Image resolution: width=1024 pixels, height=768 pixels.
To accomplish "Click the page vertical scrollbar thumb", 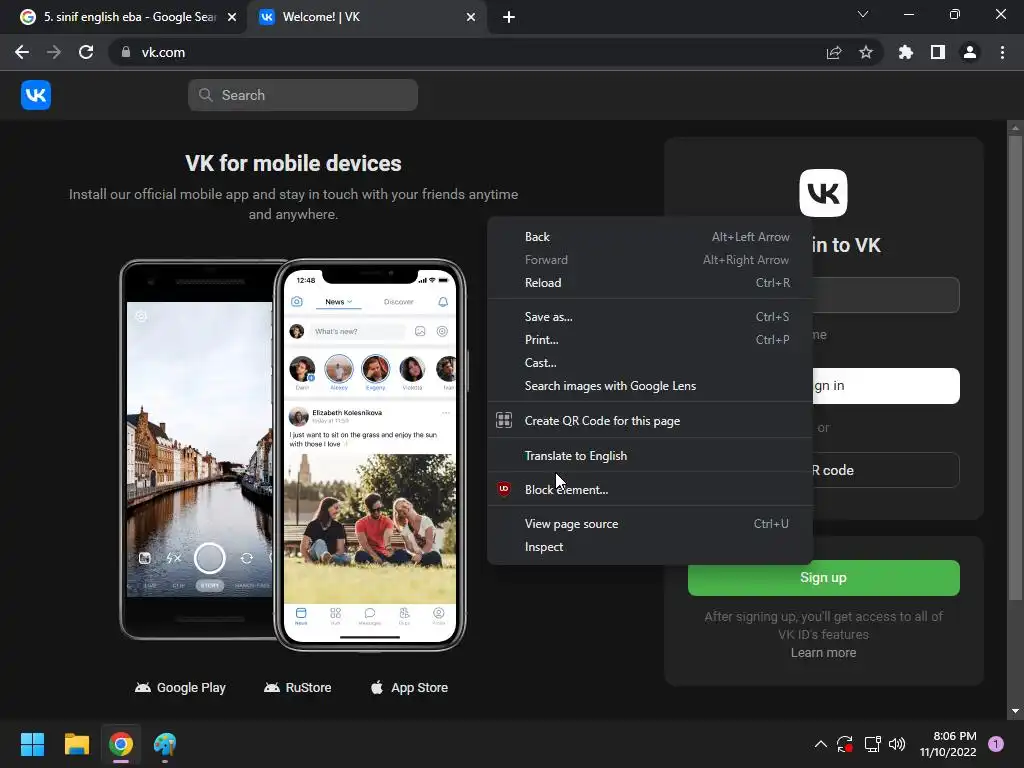I will (x=1015, y=368).
